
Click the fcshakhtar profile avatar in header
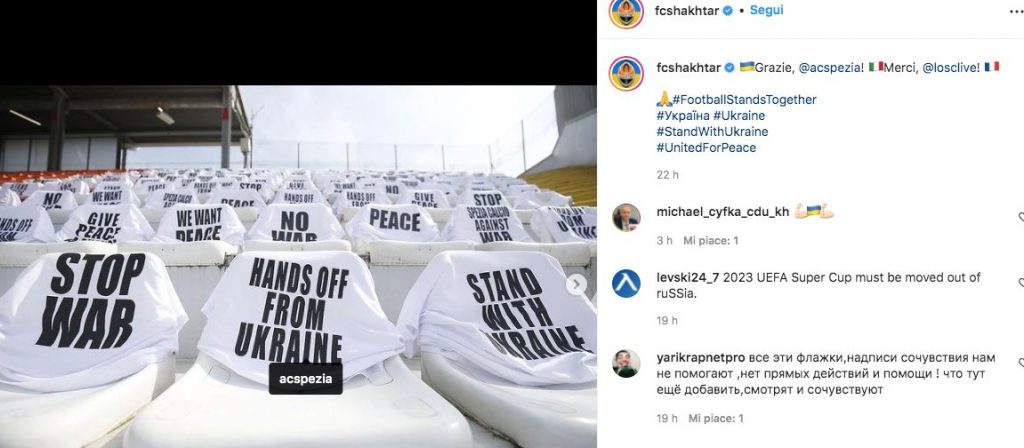point(626,12)
